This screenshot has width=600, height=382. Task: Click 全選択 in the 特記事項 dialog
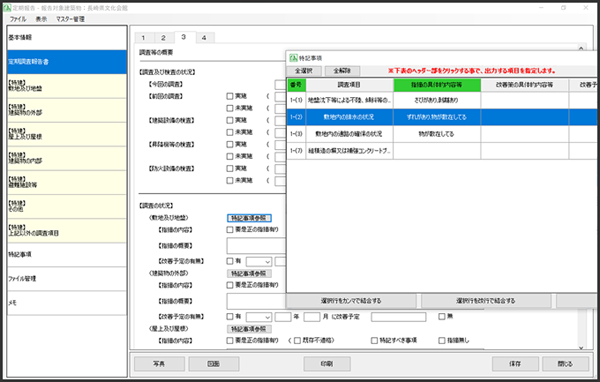point(303,71)
